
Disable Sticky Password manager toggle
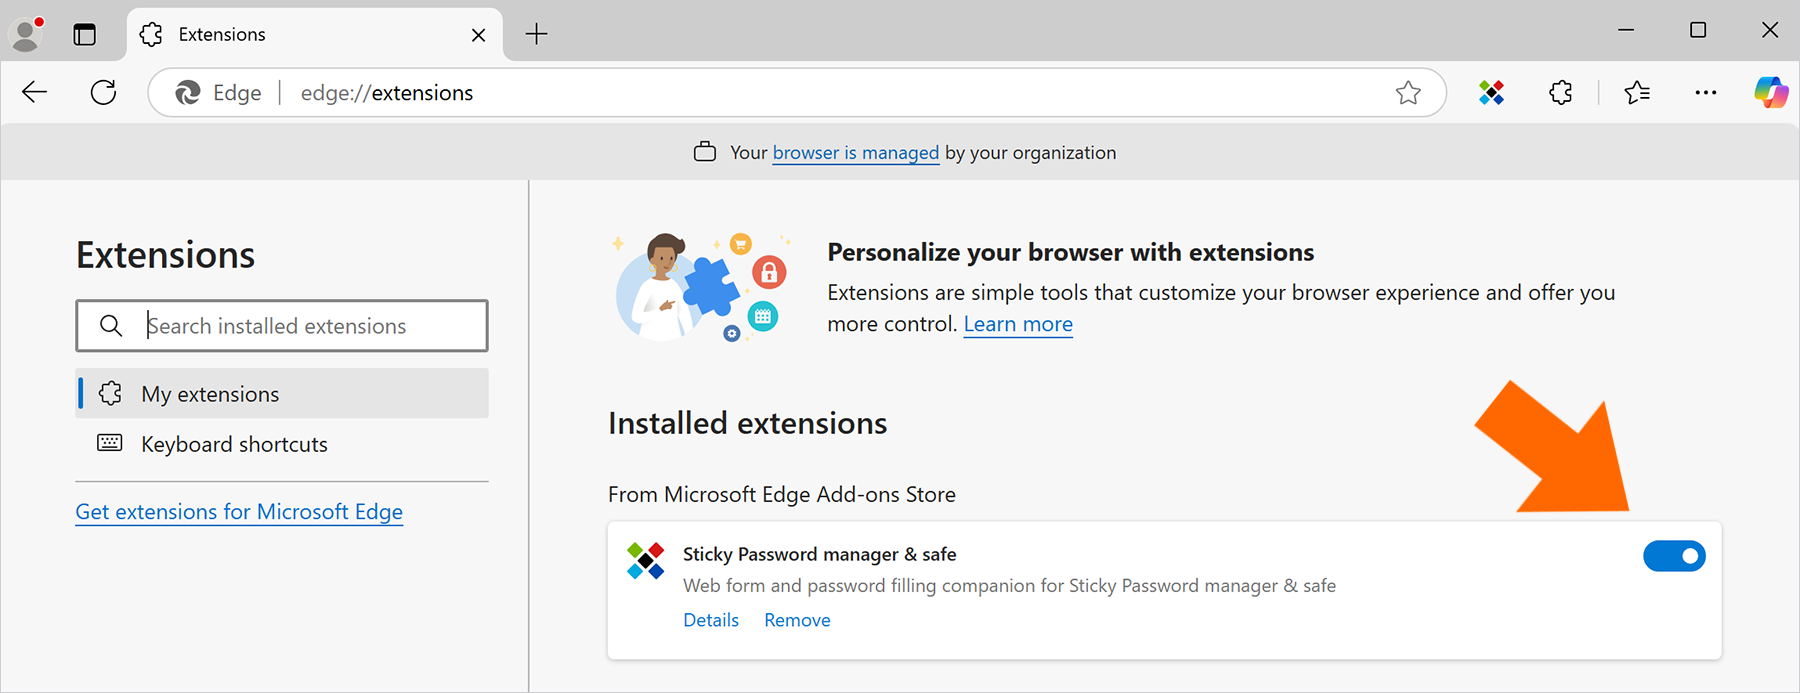pyautogui.click(x=1674, y=556)
